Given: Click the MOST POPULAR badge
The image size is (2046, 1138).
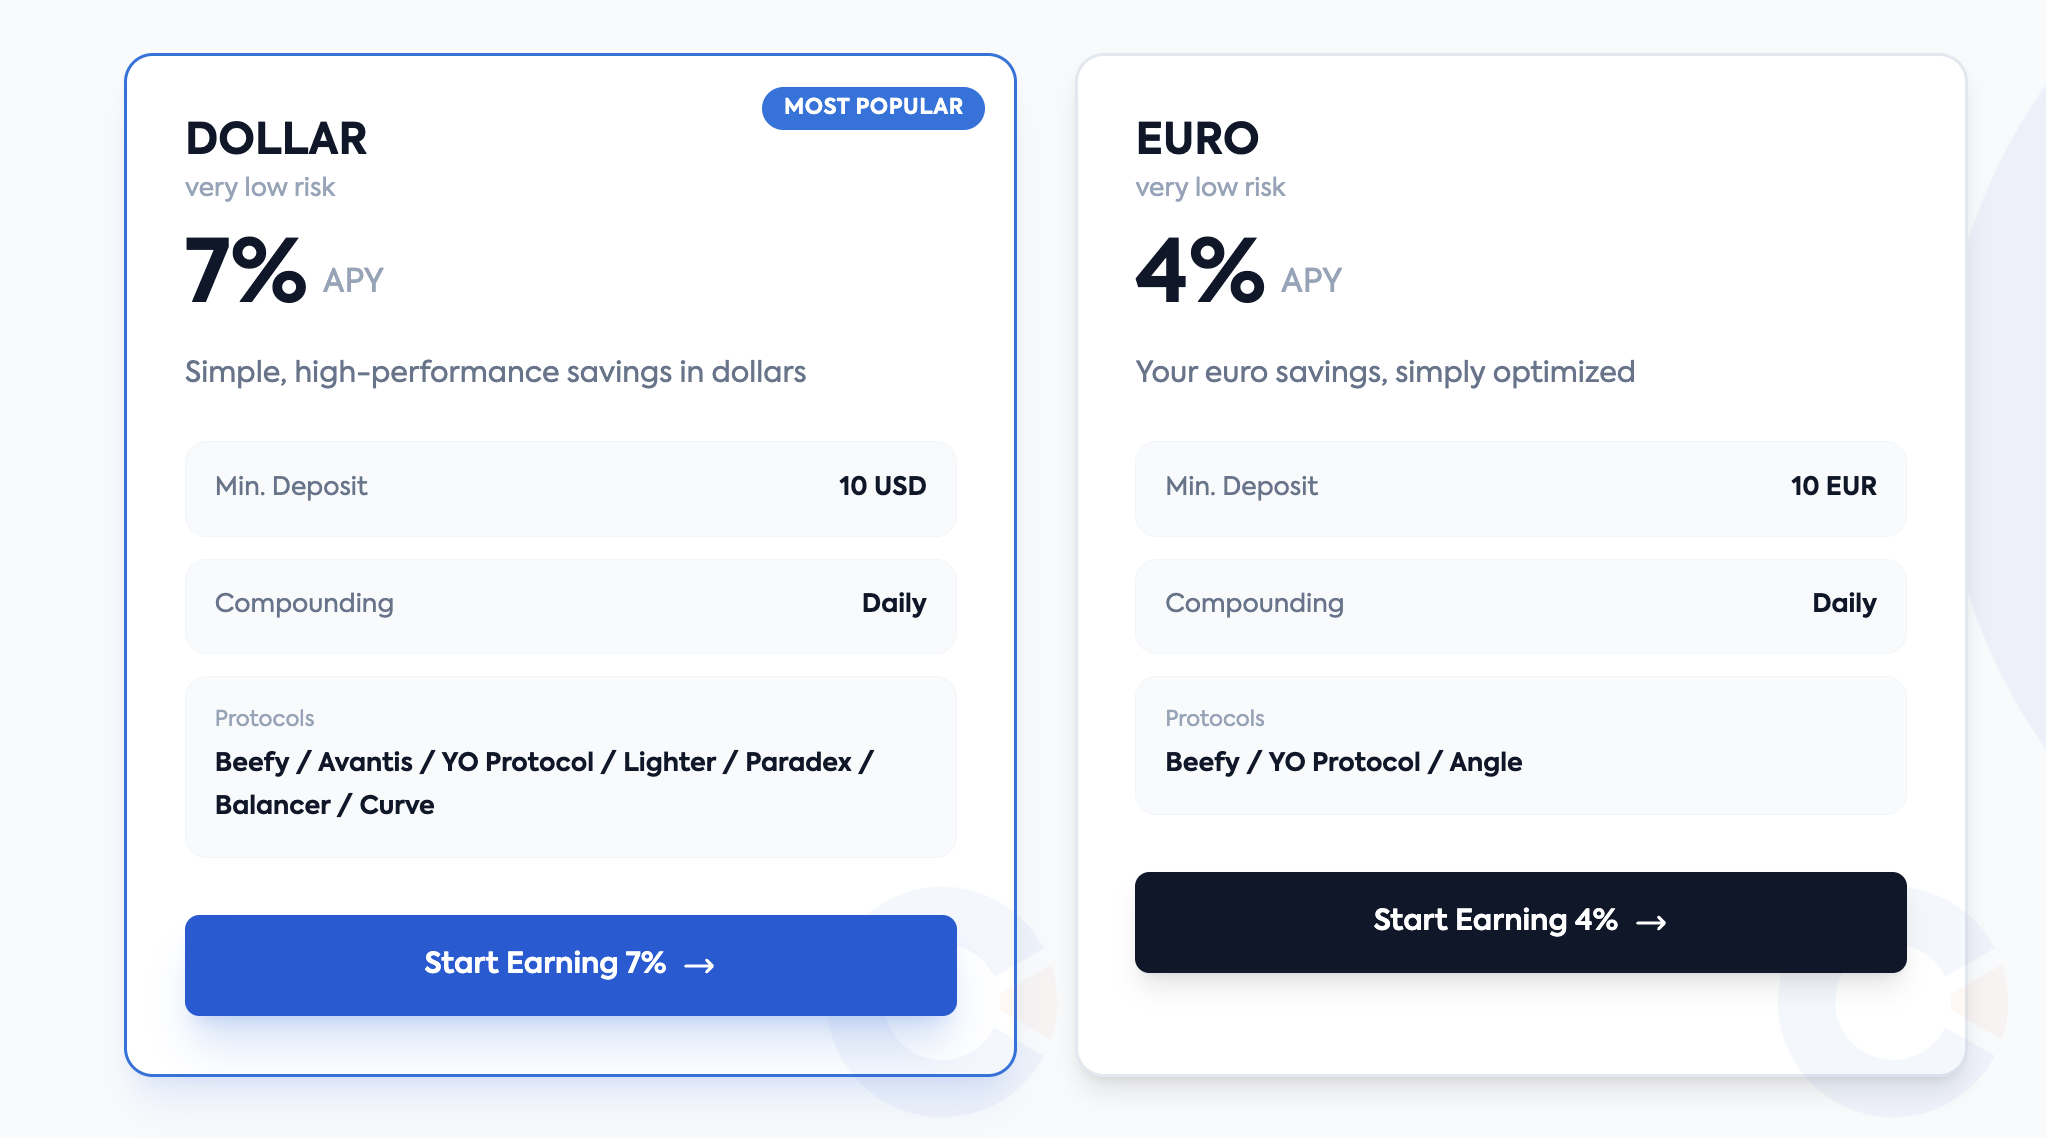Looking at the screenshot, I should click(873, 107).
